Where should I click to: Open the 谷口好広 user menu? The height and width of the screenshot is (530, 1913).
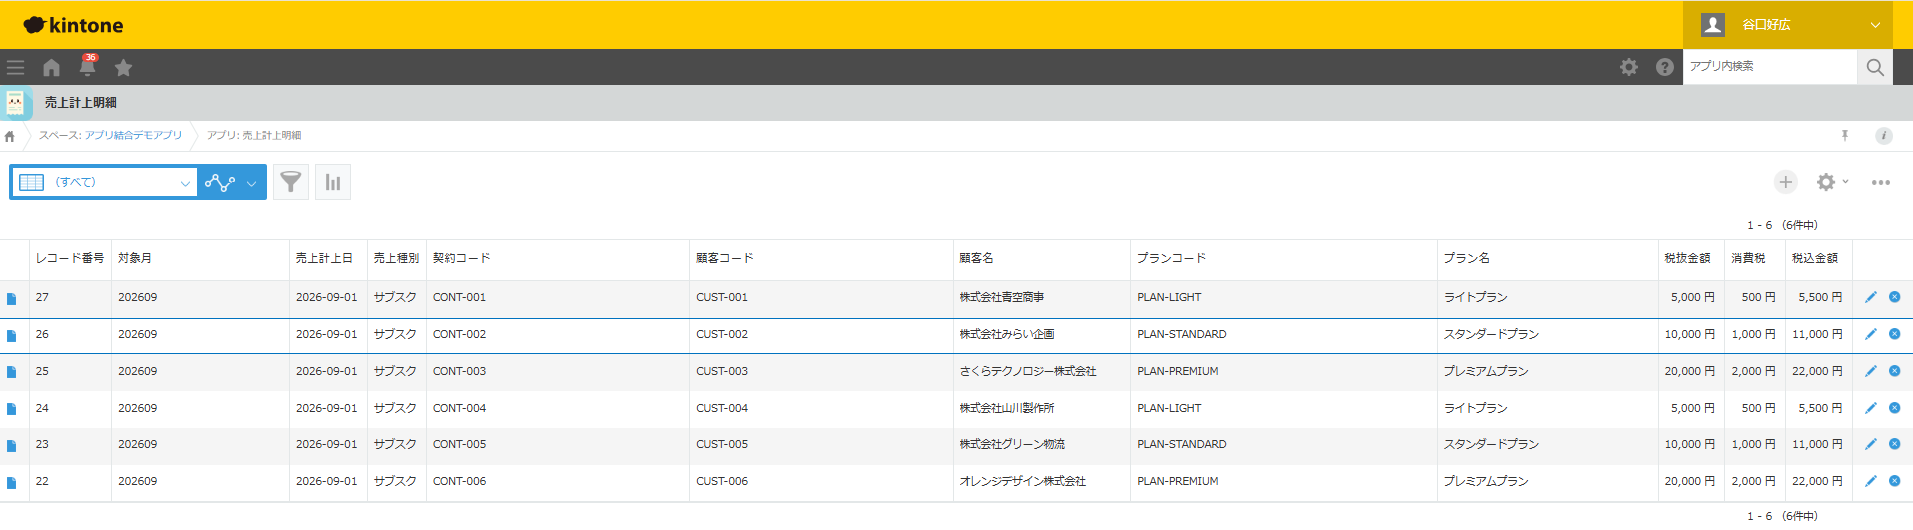(x=1788, y=25)
